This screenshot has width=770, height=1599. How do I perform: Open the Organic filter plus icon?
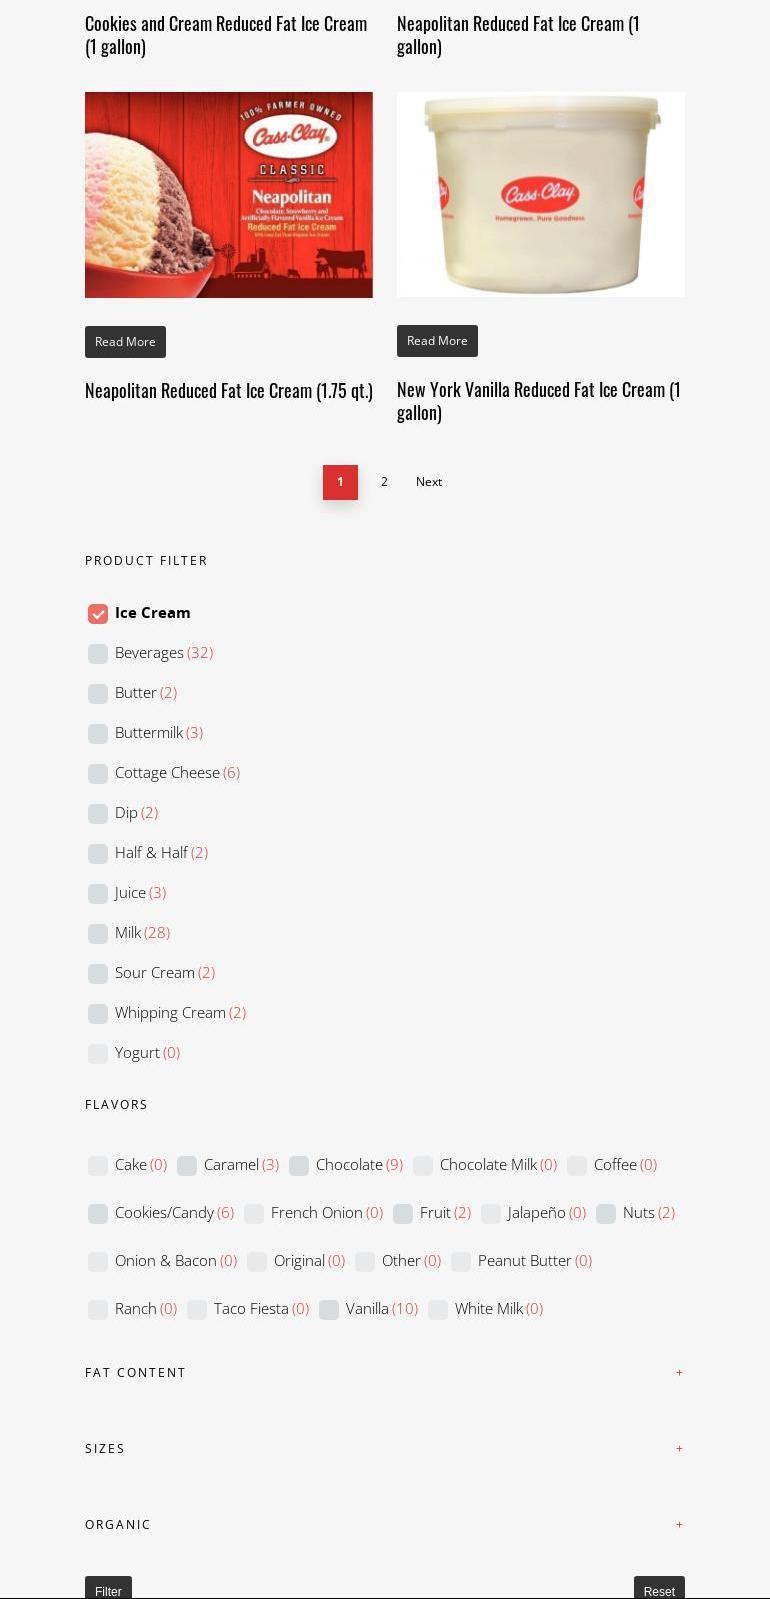pos(680,1524)
